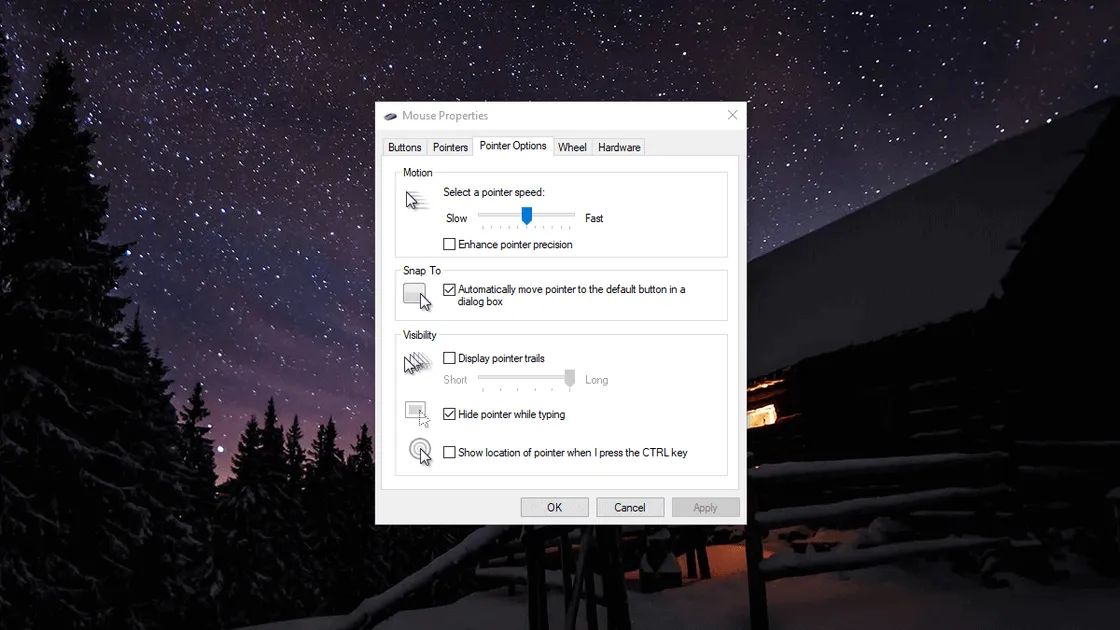Click the OK button
The height and width of the screenshot is (630, 1120).
tap(554, 507)
